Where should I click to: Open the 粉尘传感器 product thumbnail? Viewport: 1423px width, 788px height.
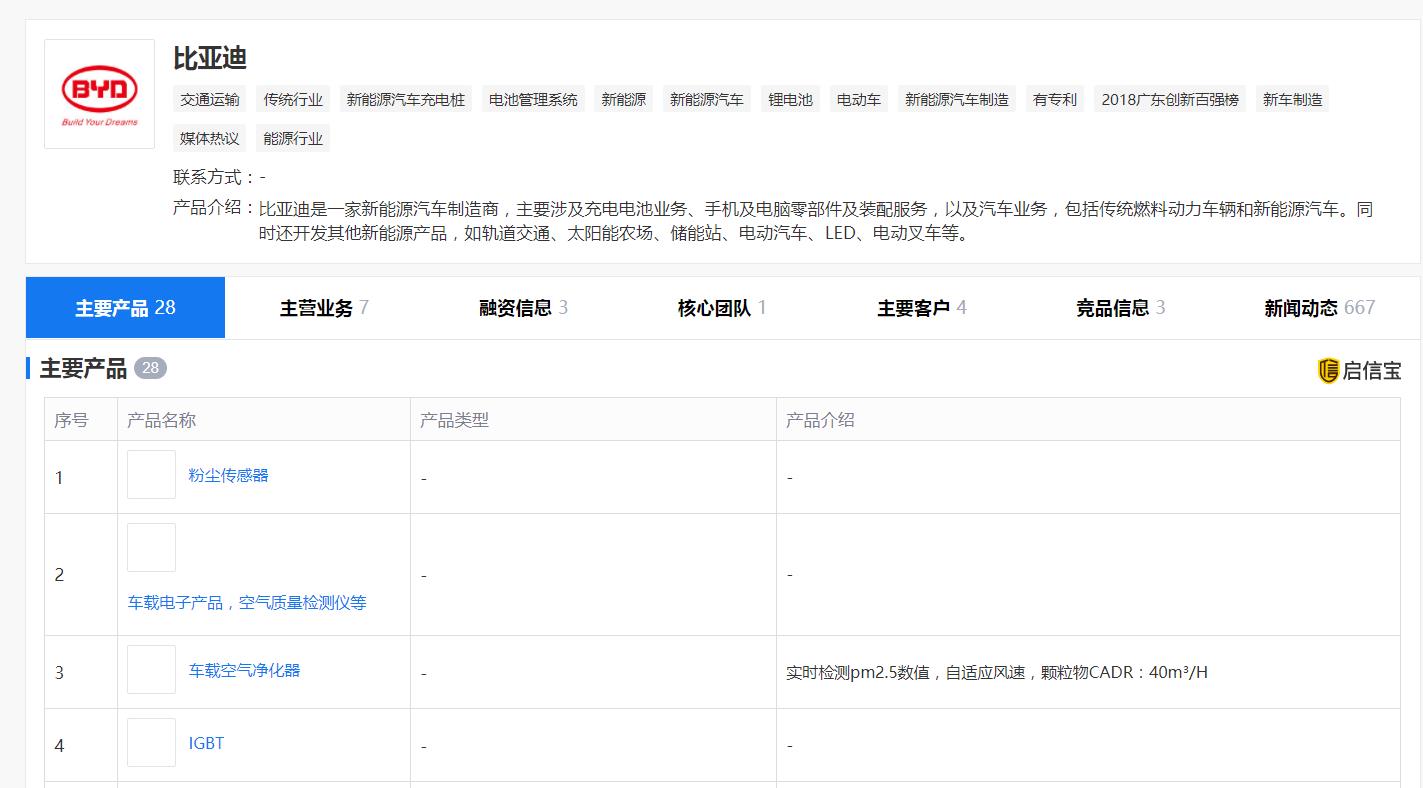151,475
